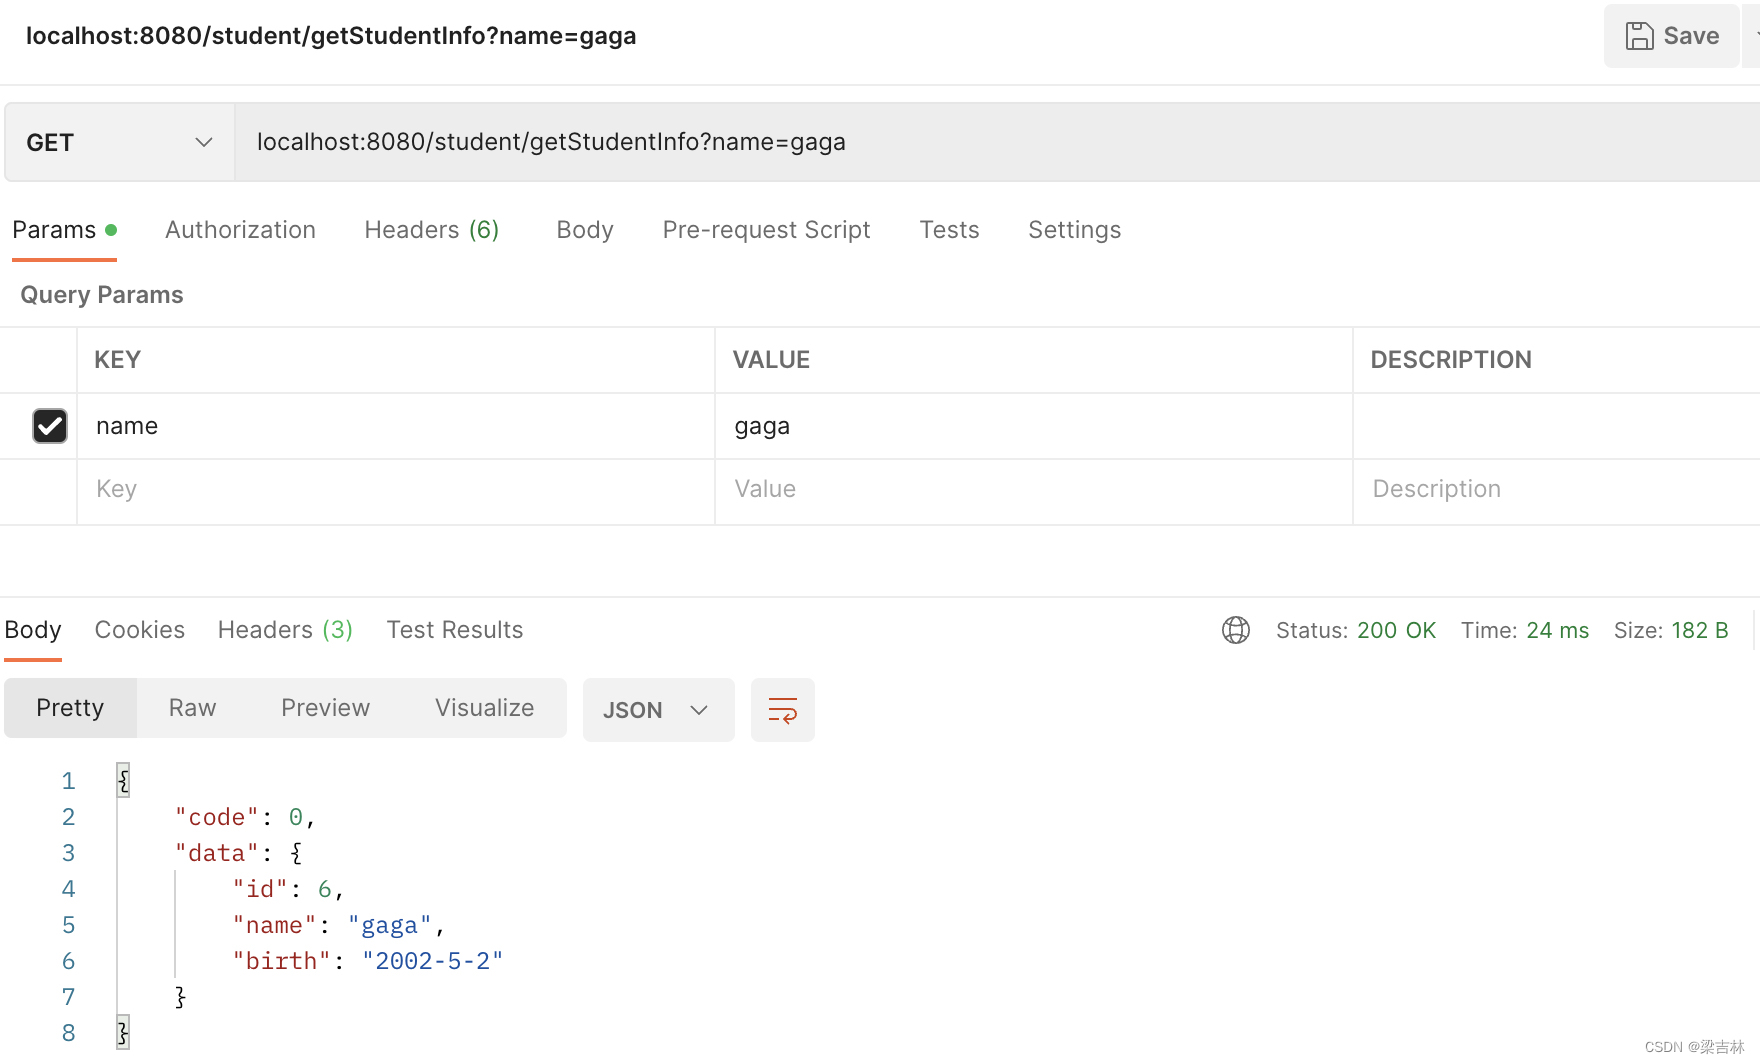Click the empty Description placeholder field
The image size is (1760, 1064).
(x=1556, y=489)
